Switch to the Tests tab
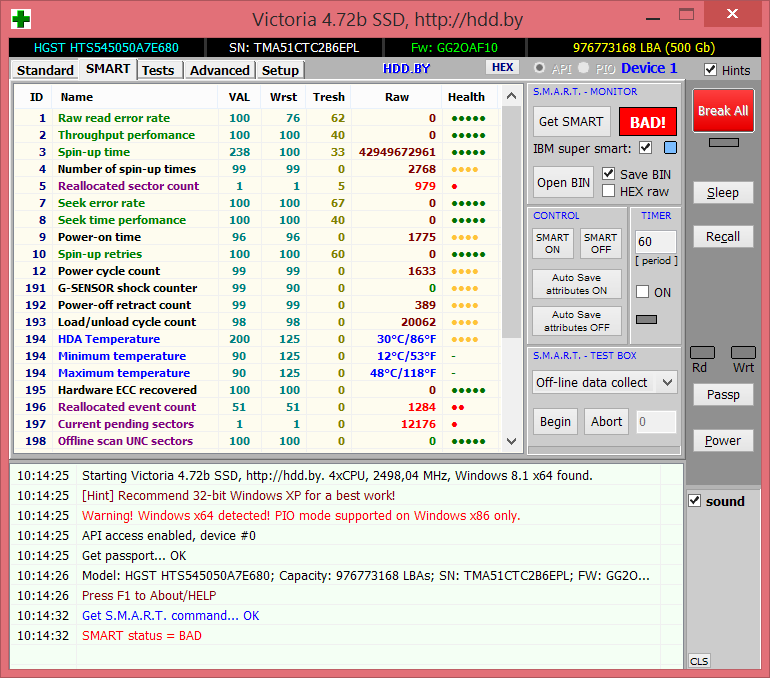The width and height of the screenshot is (770, 678). [x=158, y=70]
